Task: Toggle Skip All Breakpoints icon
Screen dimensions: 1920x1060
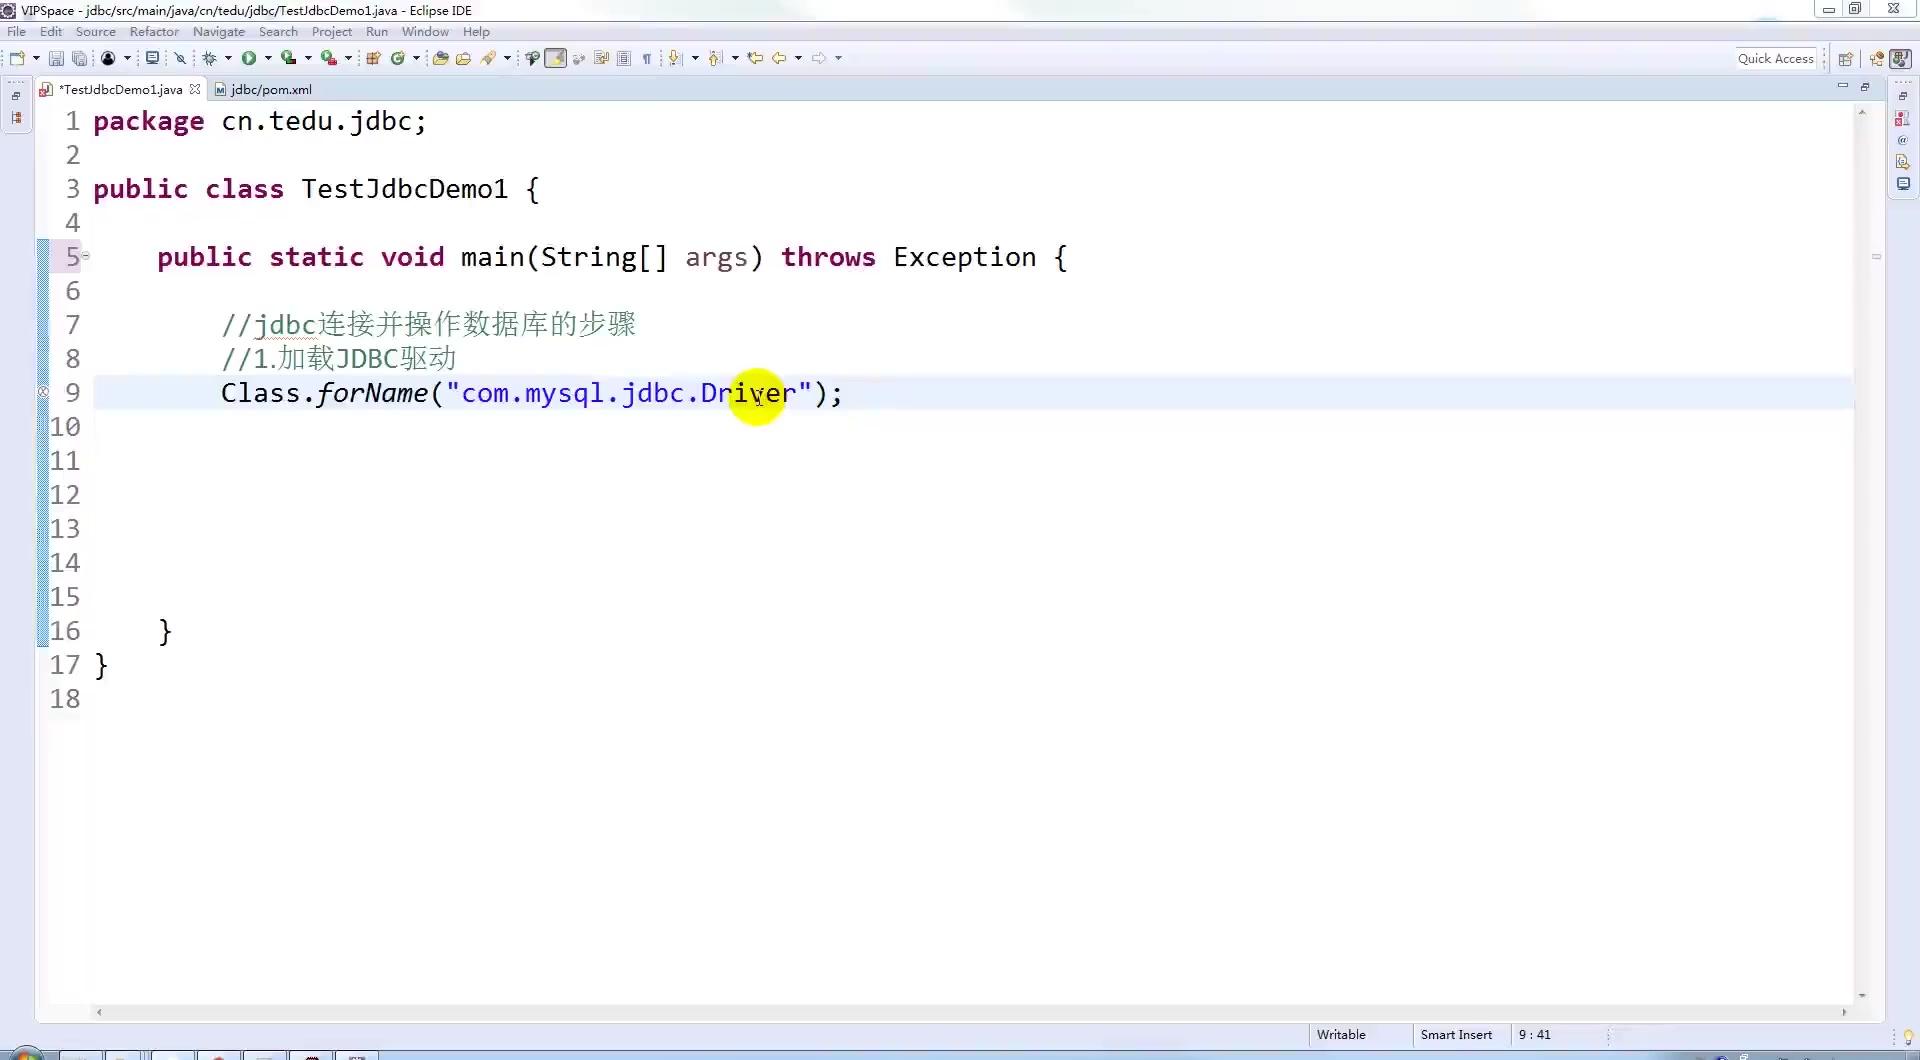Action: coord(180,58)
